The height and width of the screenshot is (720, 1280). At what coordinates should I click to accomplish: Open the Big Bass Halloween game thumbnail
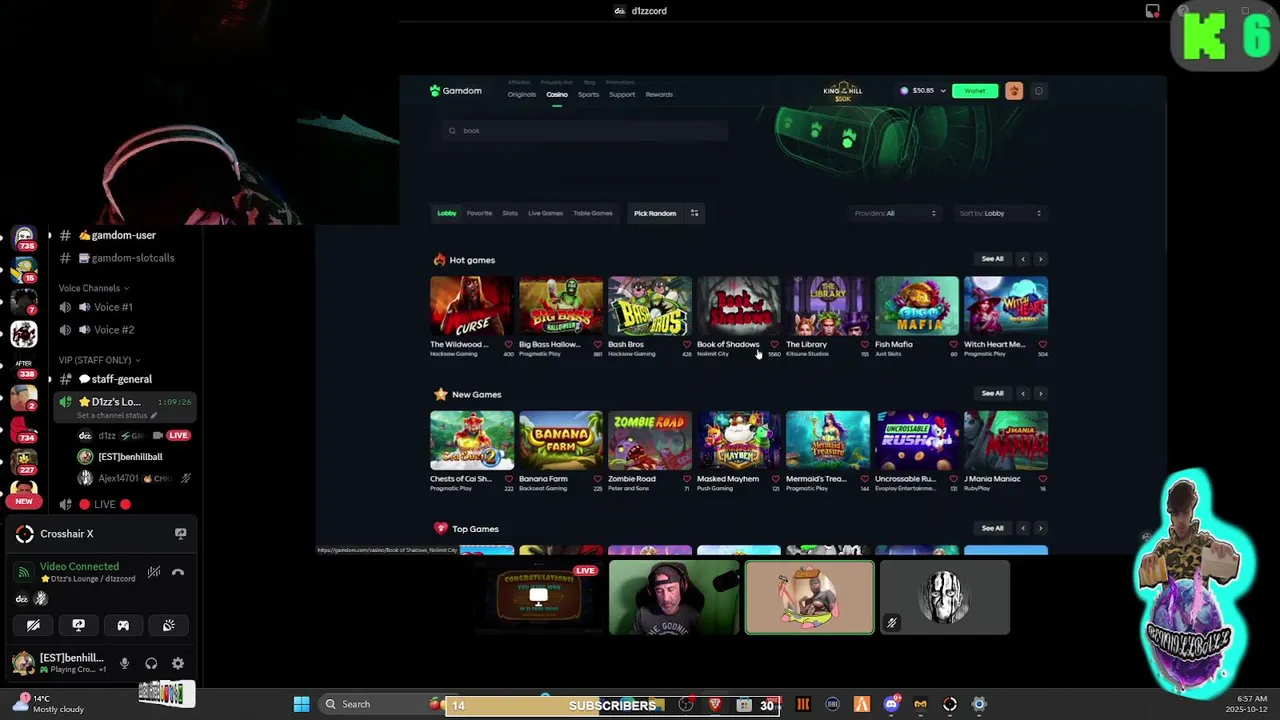561,305
